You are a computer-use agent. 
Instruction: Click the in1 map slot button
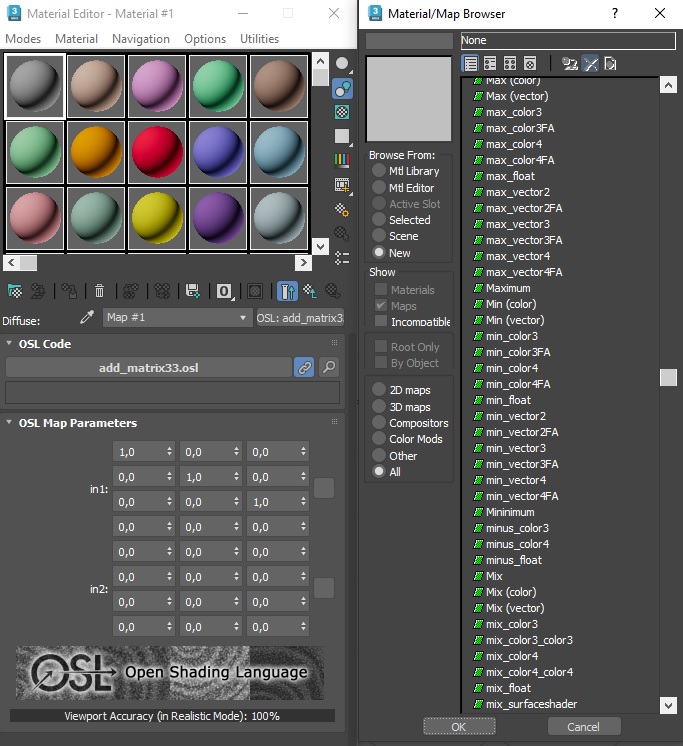pos(324,488)
